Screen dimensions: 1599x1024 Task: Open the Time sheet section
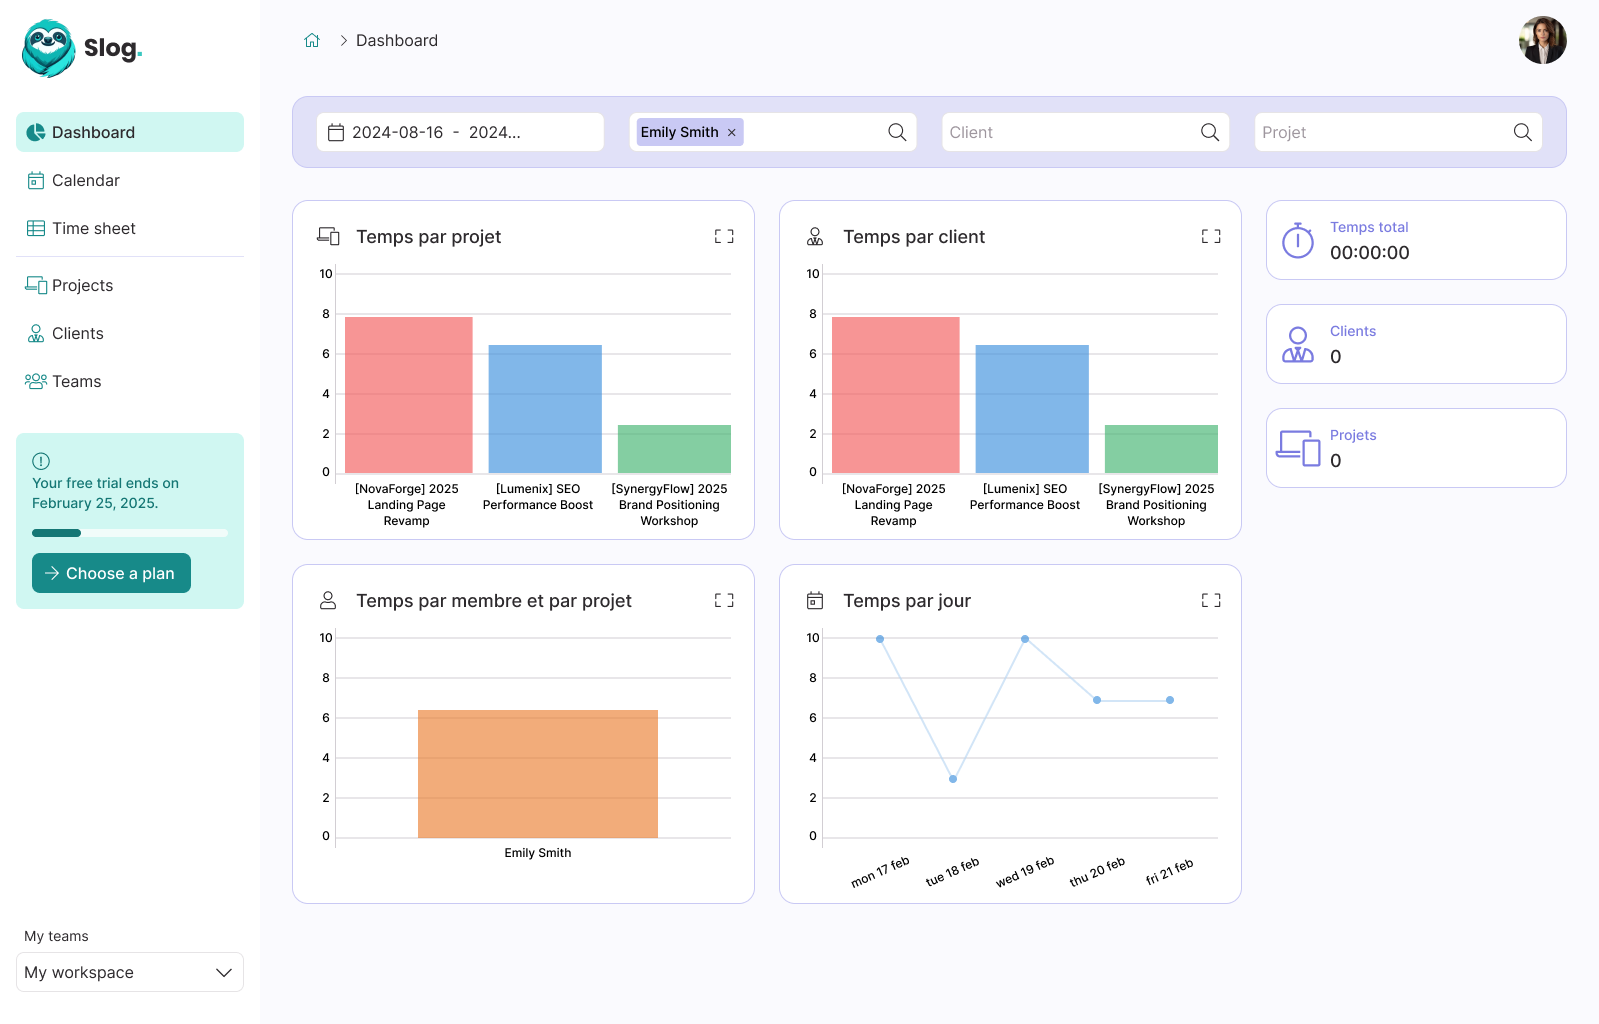93,229
